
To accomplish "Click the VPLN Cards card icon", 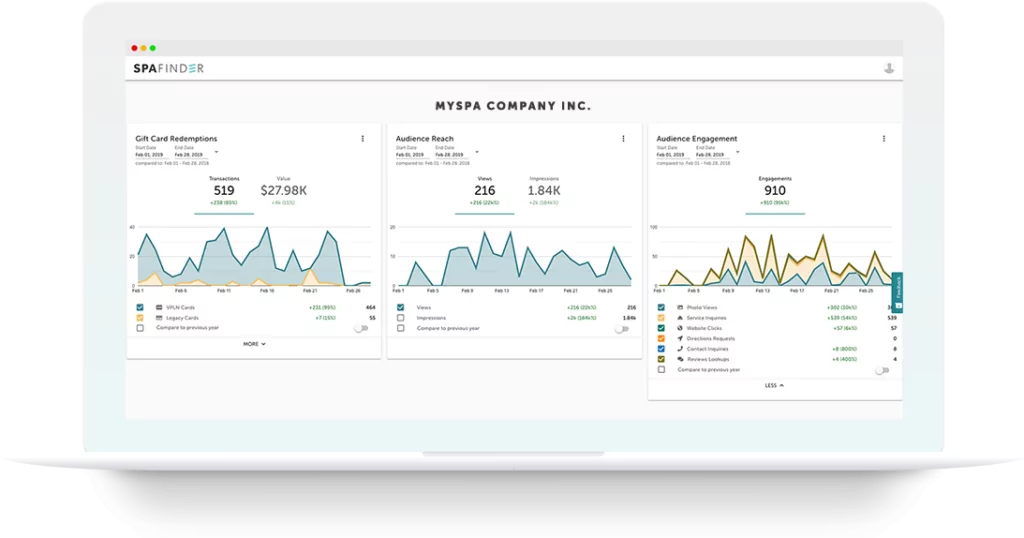I will click(x=159, y=307).
